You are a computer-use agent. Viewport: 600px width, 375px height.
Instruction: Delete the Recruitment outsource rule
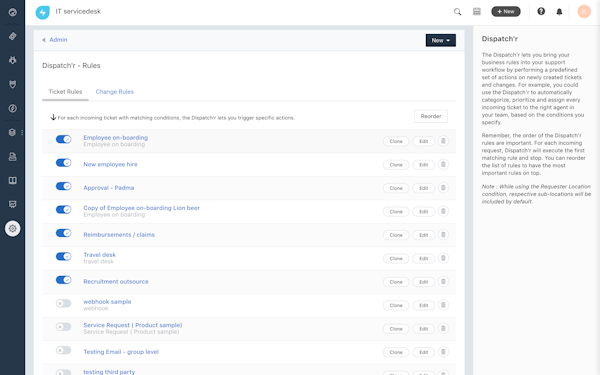click(x=443, y=282)
